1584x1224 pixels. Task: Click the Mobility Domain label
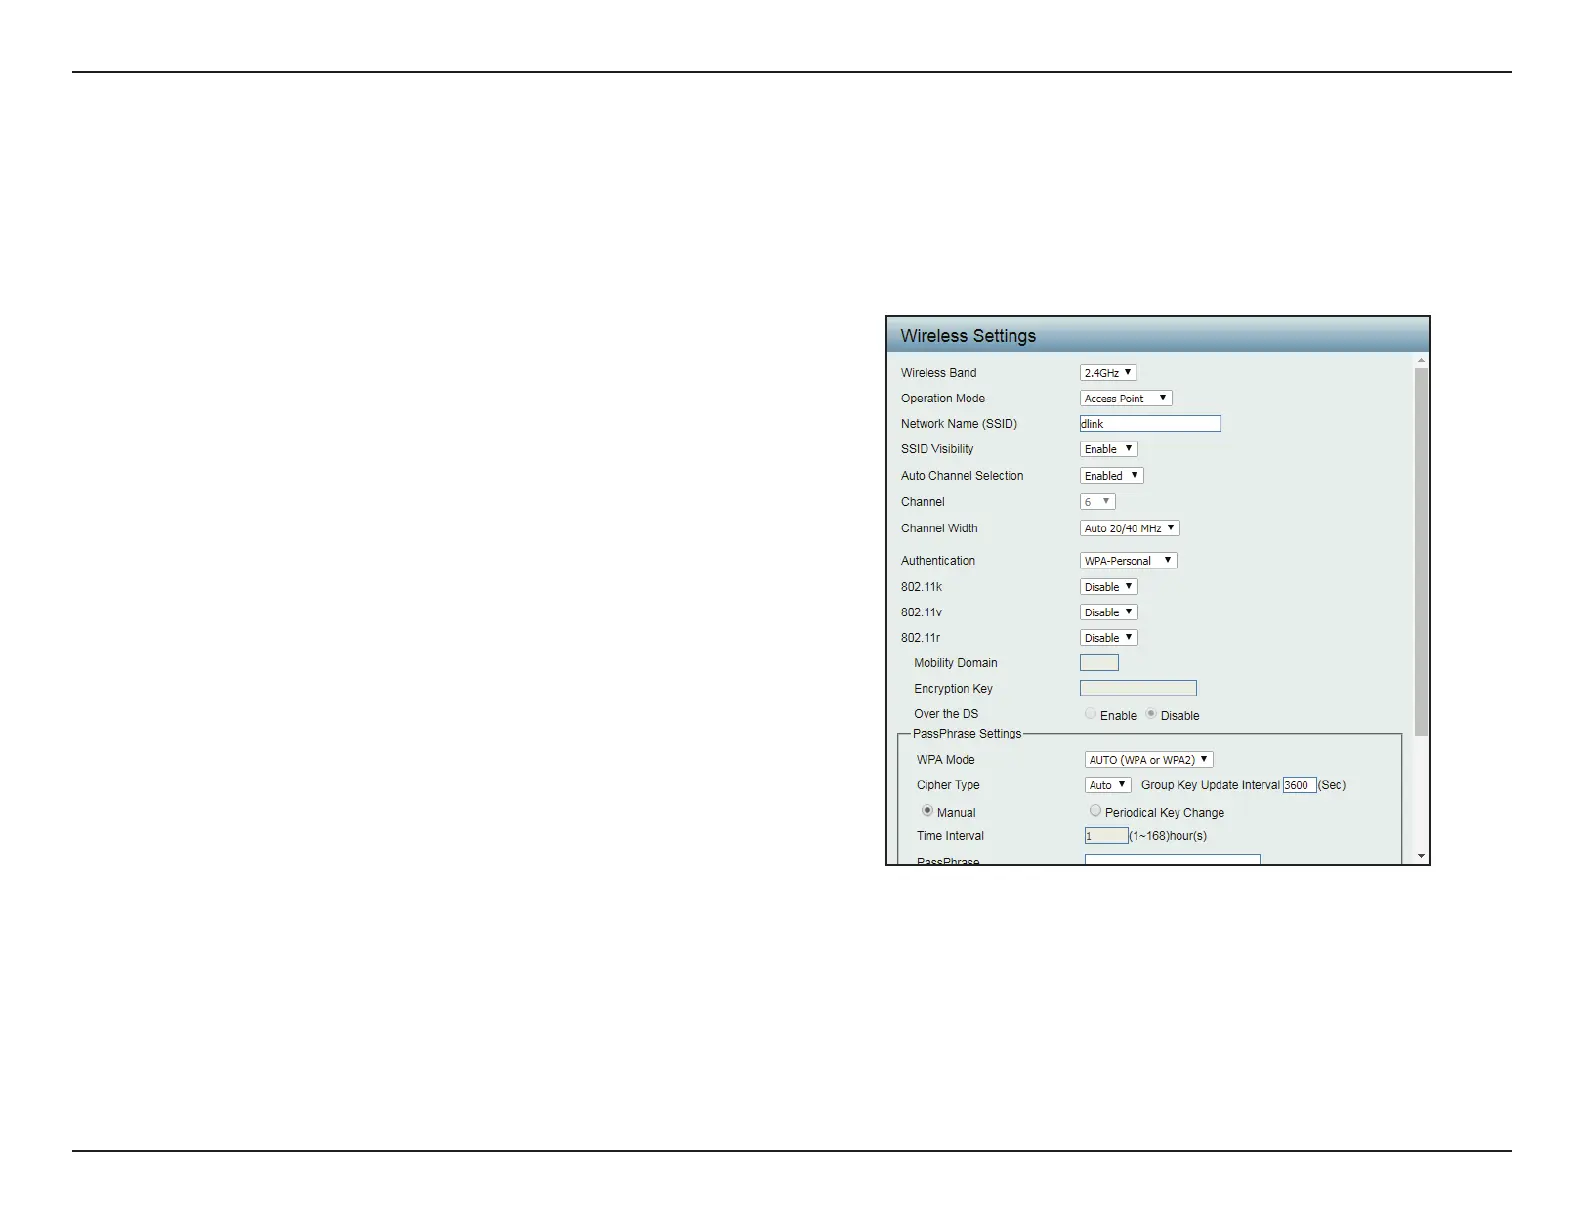click(x=955, y=663)
